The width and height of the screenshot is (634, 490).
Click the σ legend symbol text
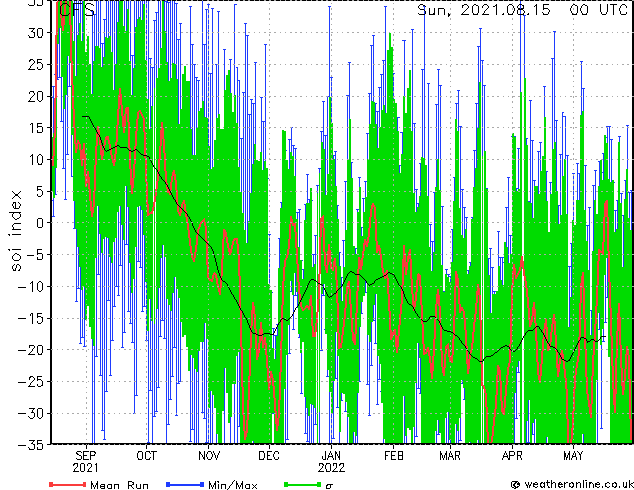(329, 486)
